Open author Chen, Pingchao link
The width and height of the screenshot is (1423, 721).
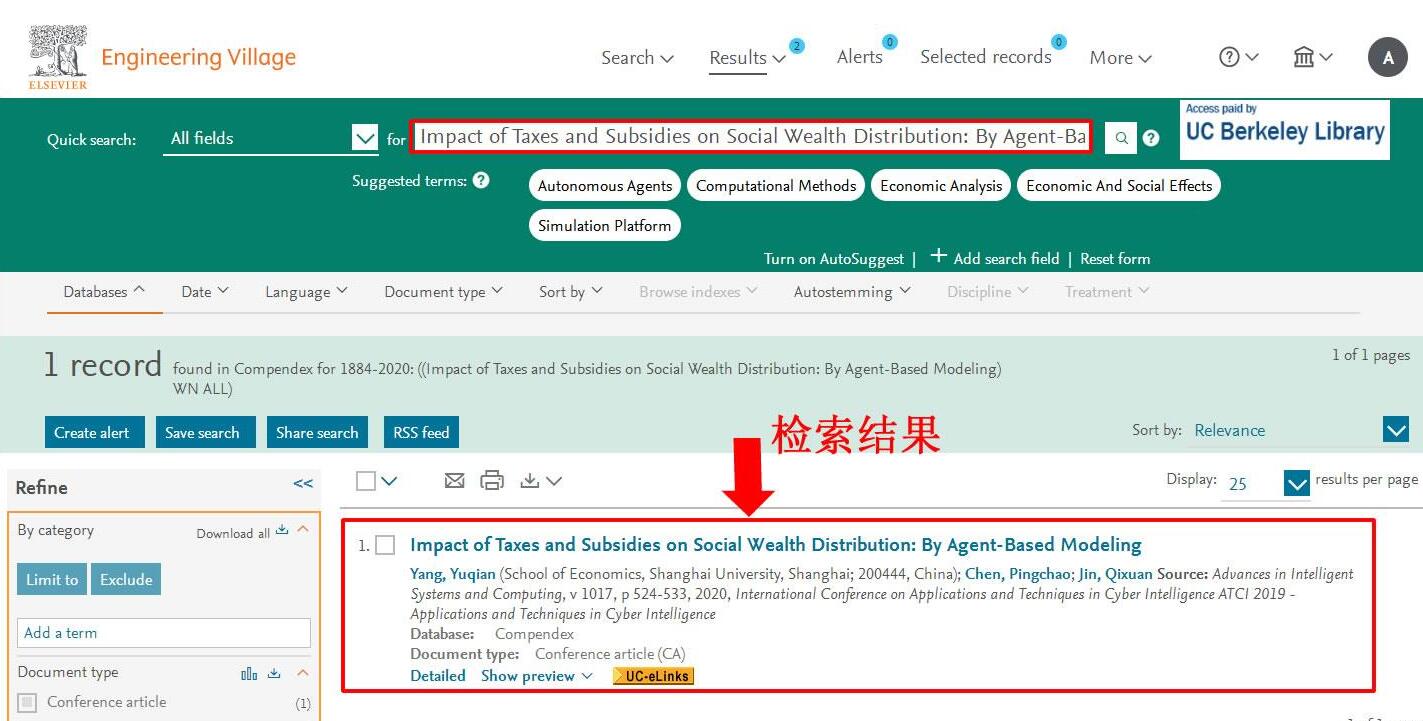coord(1018,574)
